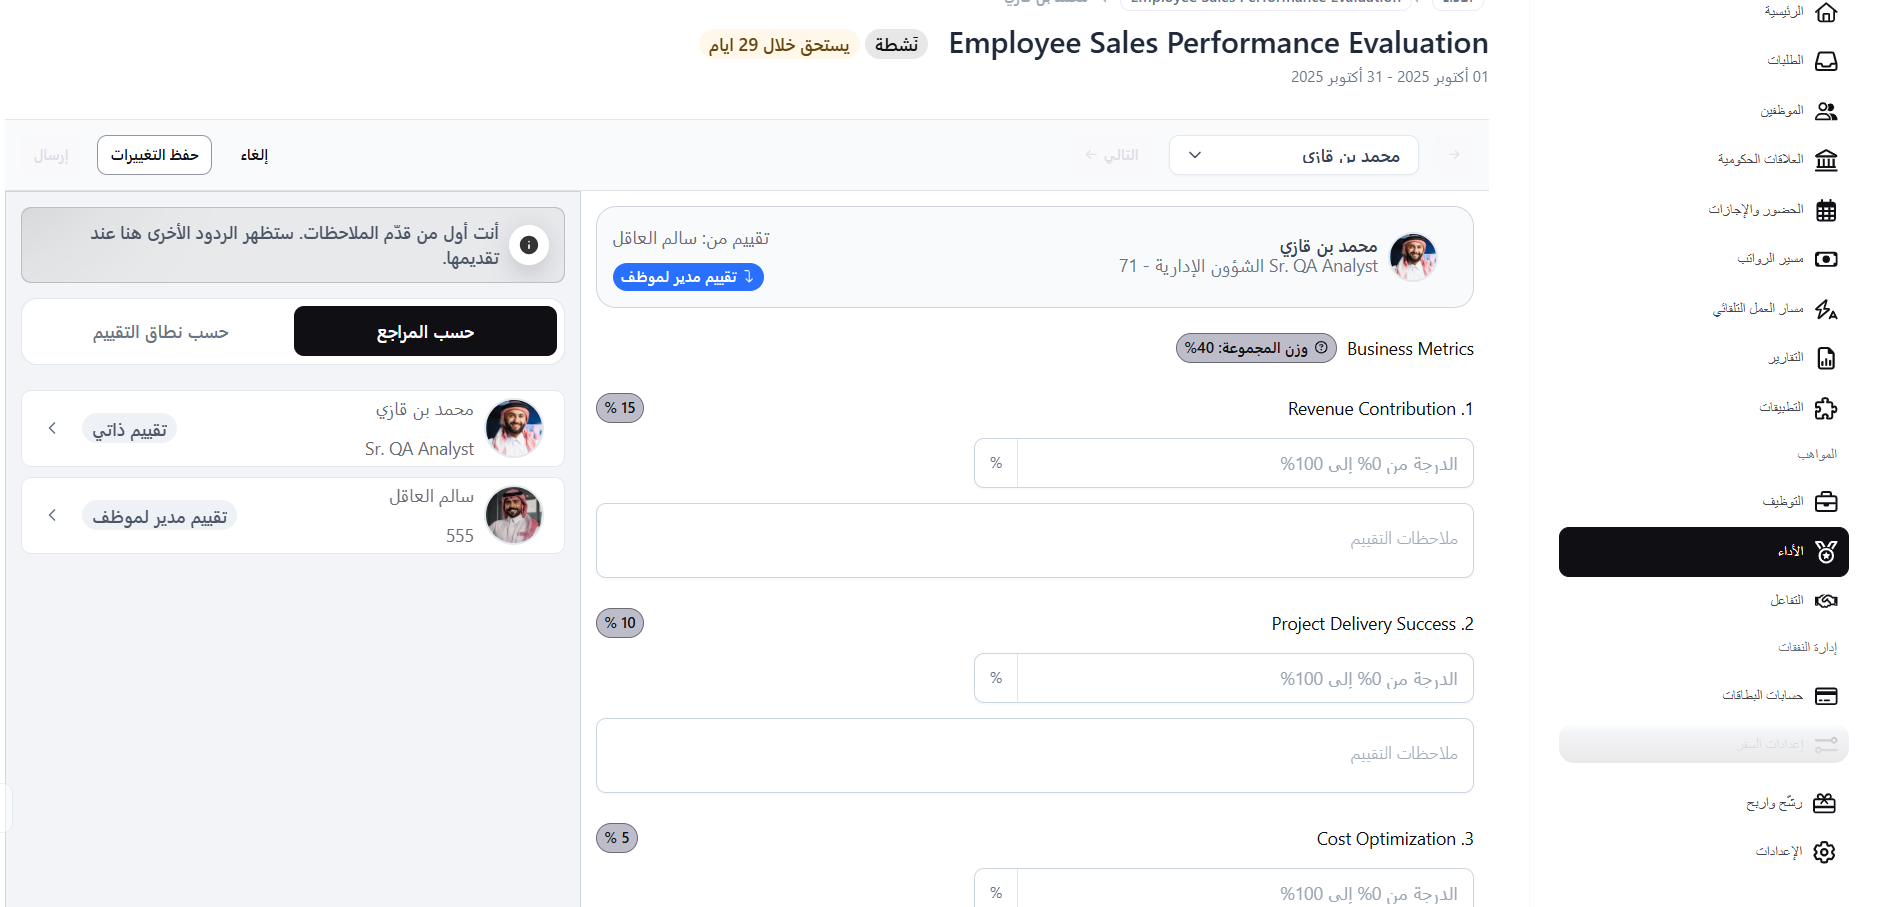This screenshot has height=907, width=1877.
Task: Open the employee selector dropdown محمد بن قازي
Action: click(x=1293, y=156)
